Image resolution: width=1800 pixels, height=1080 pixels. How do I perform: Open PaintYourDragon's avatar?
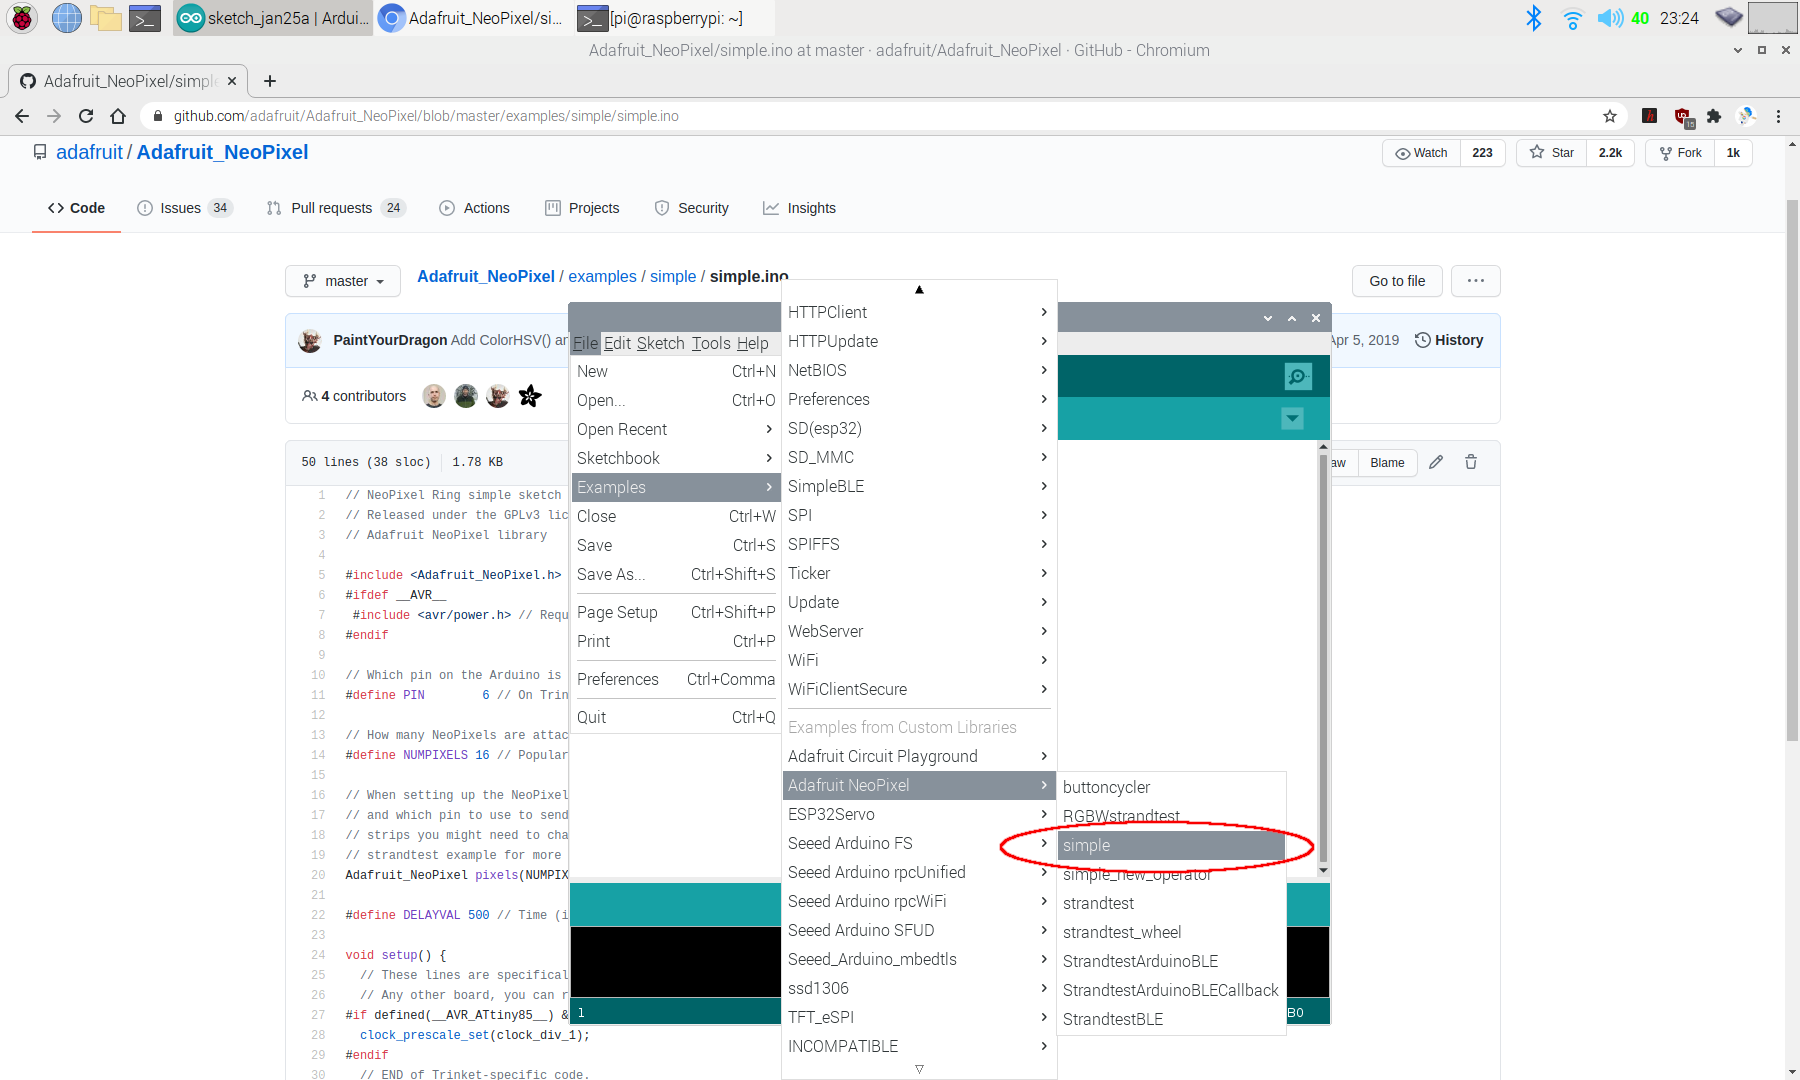[310, 340]
